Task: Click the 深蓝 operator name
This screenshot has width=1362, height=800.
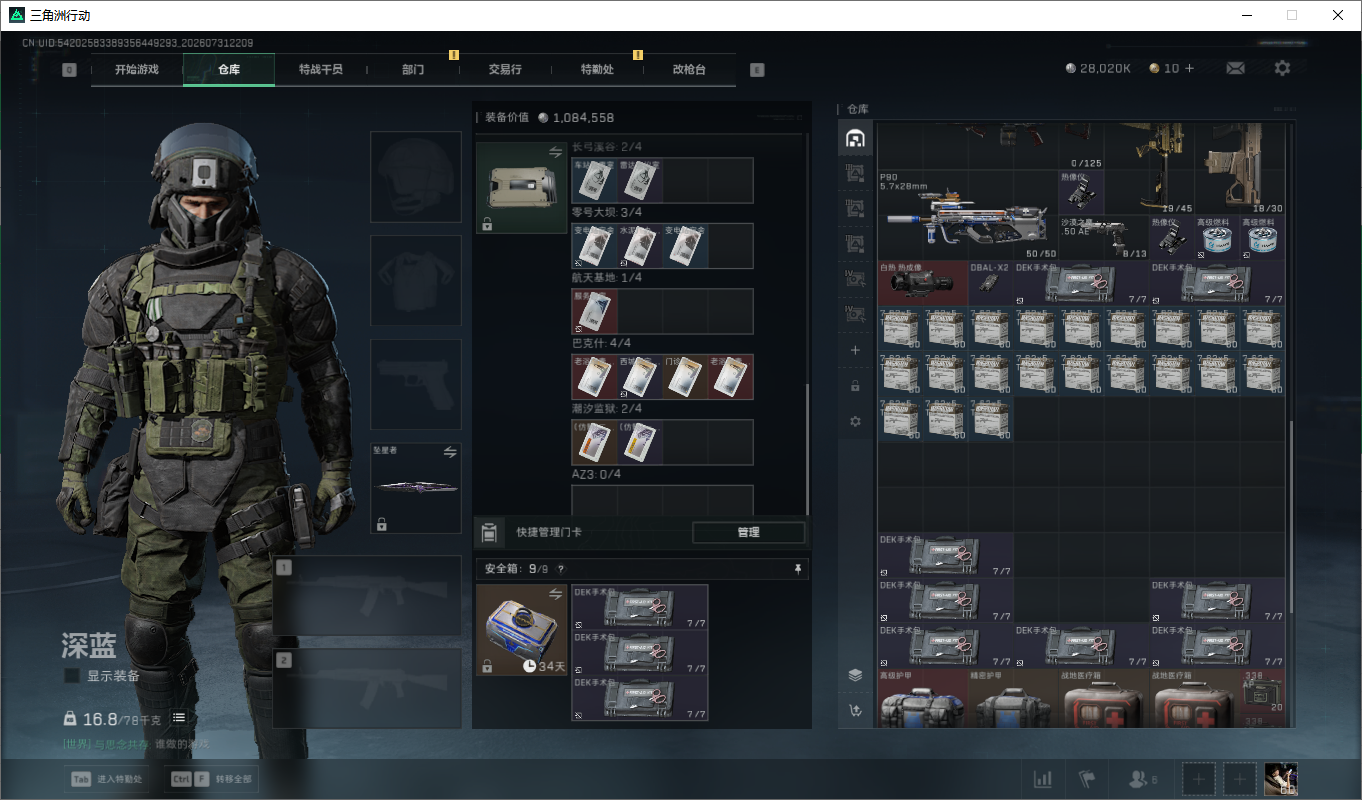Action: (x=89, y=645)
